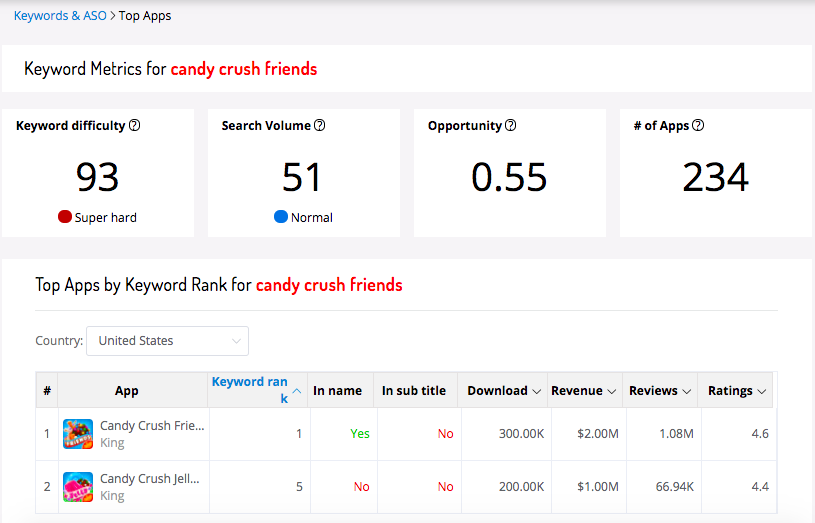The image size is (815, 523).
Task: Select the blue Normal indicator dot
Action: tap(281, 216)
